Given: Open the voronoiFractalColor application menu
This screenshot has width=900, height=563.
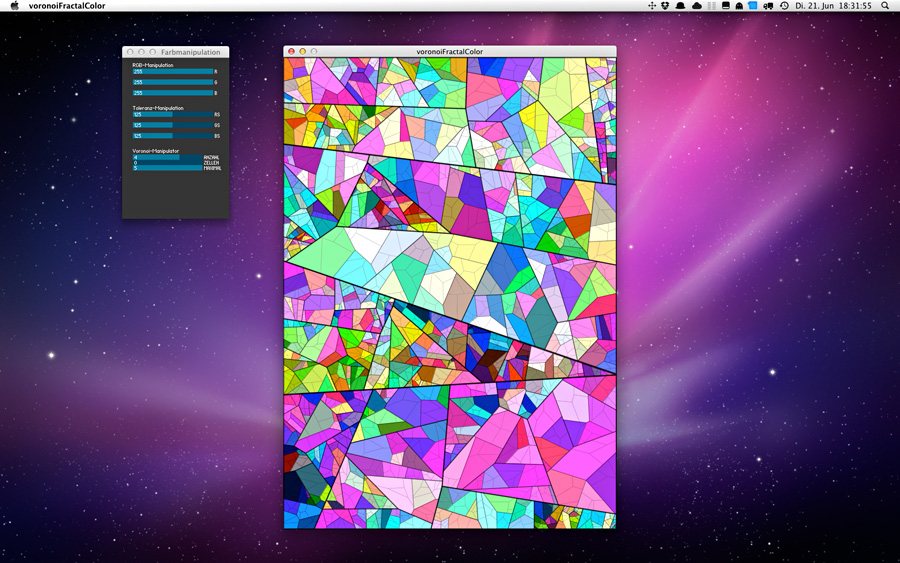Looking at the screenshot, I should tap(67, 6).
